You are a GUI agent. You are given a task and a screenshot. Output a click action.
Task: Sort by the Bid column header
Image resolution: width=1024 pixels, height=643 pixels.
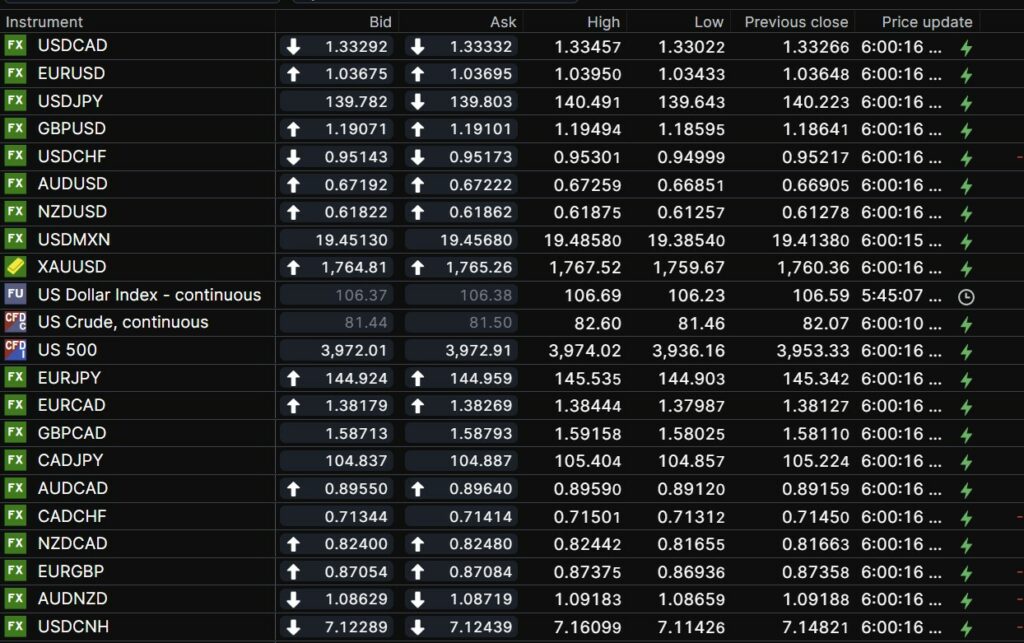pyautogui.click(x=380, y=22)
